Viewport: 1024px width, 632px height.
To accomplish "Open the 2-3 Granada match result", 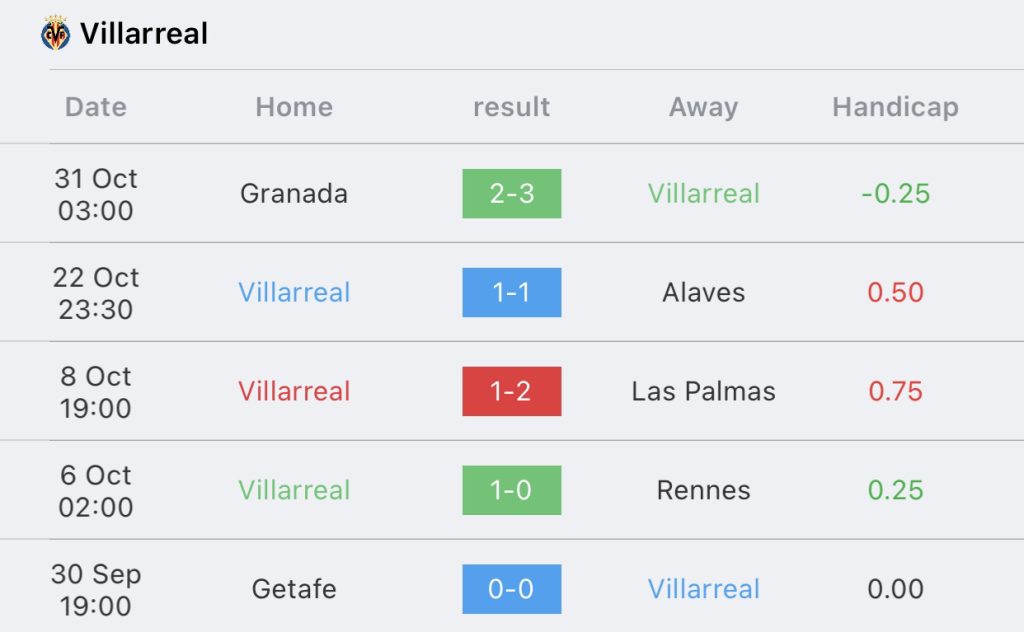I will pyautogui.click(x=512, y=193).
